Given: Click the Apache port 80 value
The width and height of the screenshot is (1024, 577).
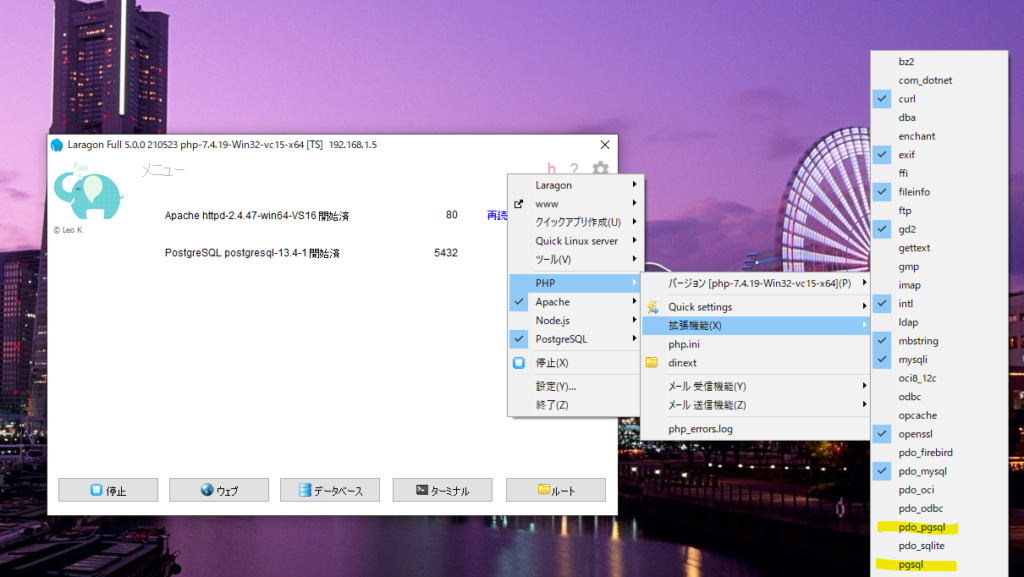Looking at the screenshot, I should click(451, 215).
